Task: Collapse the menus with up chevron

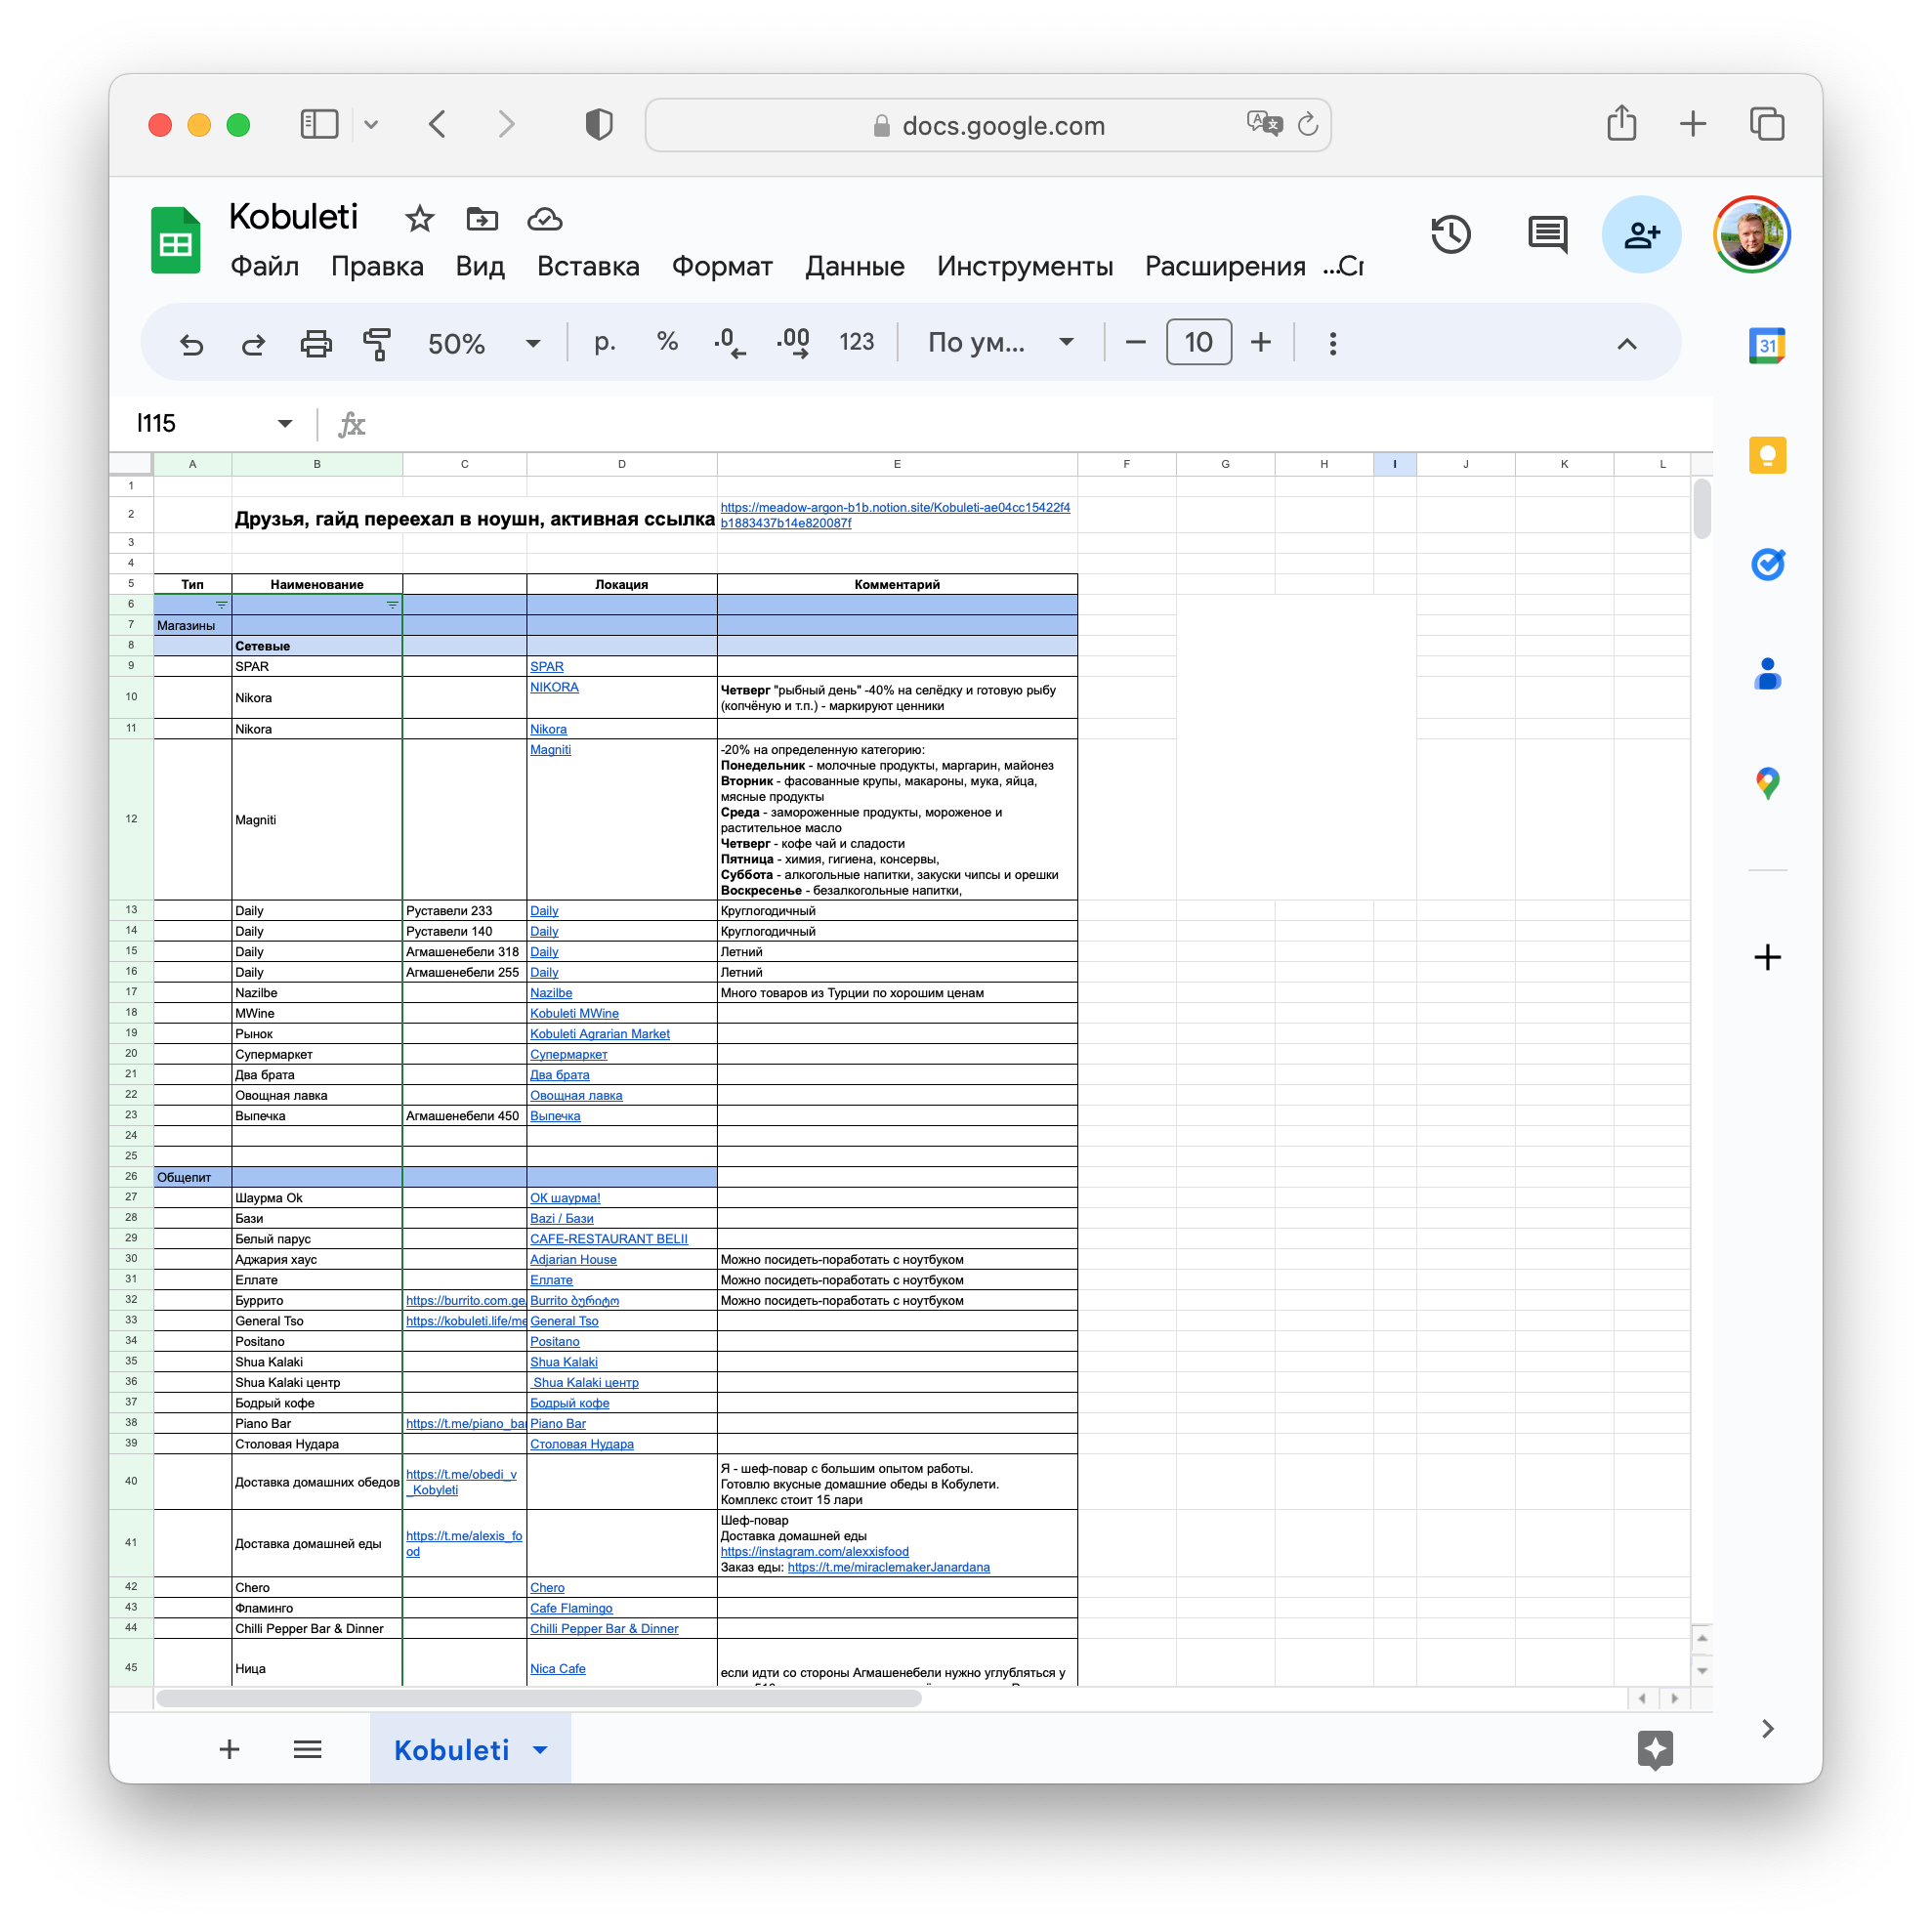Action: click(1627, 344)
